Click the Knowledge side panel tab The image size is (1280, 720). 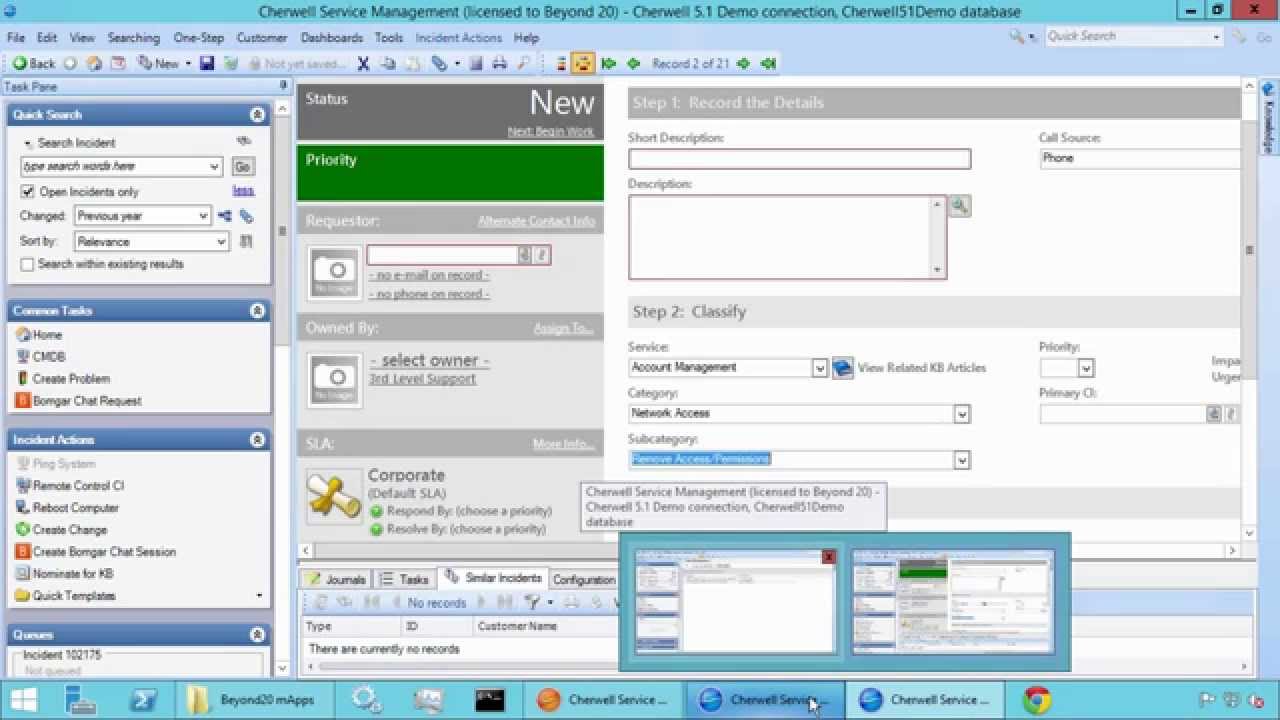[1269, 119]
